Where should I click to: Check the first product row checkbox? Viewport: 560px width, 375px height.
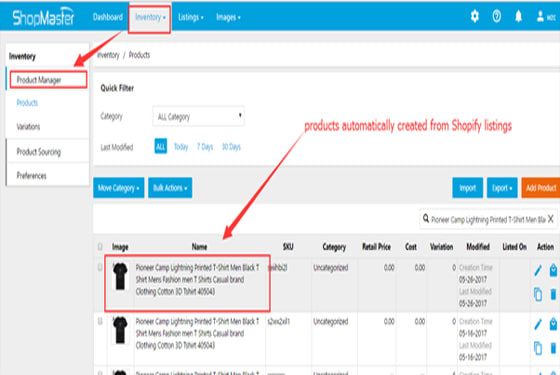point(100,268)
